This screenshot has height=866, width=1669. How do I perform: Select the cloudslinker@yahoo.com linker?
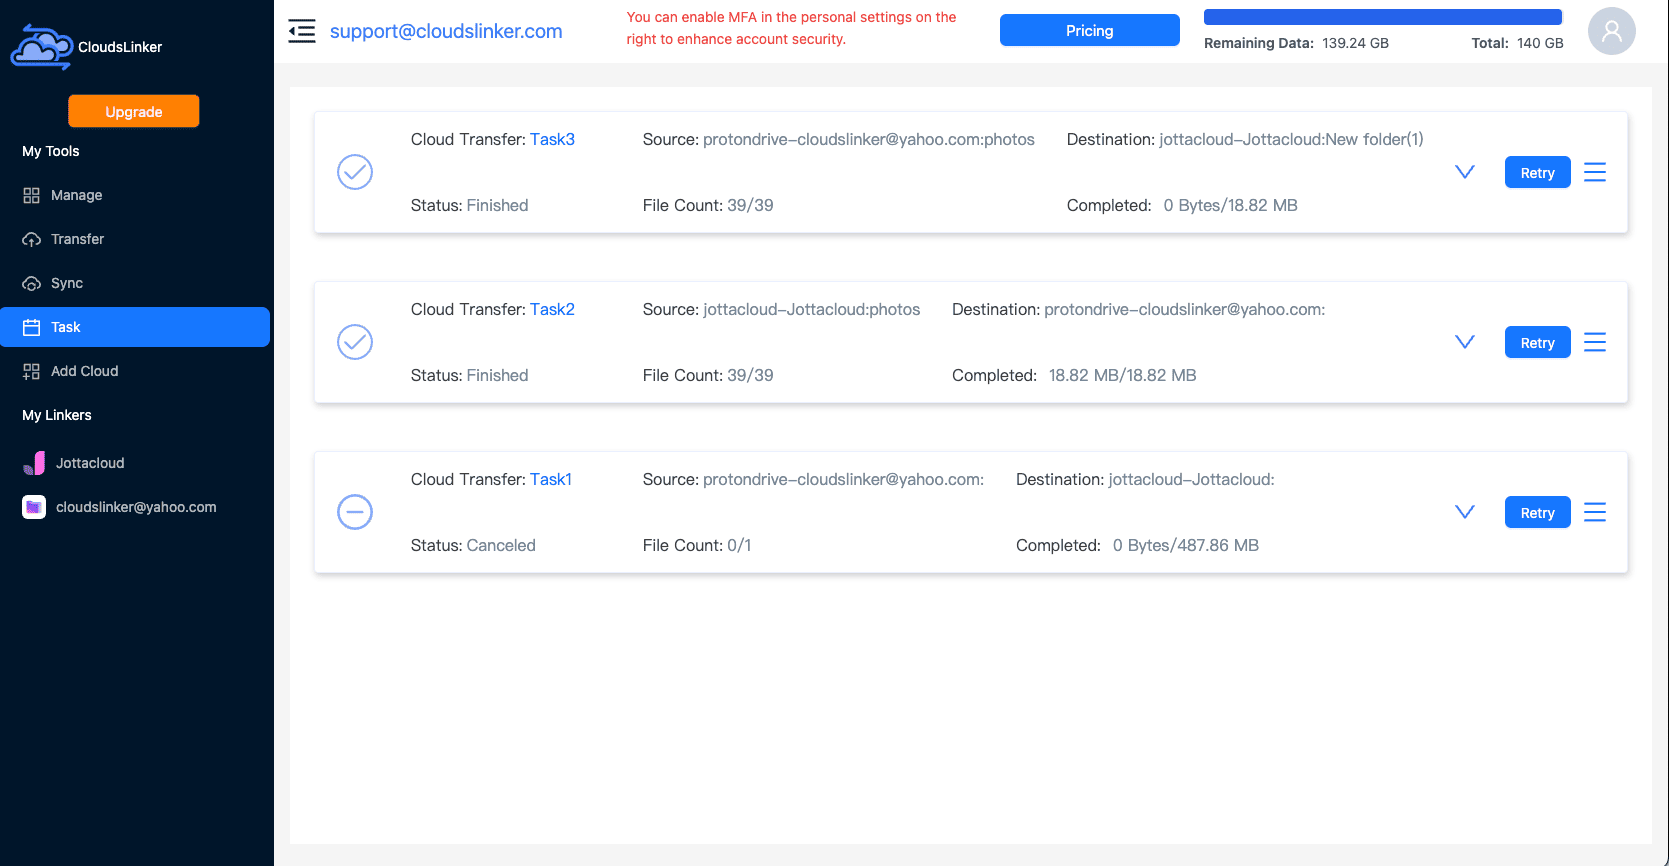click(135, 507)
